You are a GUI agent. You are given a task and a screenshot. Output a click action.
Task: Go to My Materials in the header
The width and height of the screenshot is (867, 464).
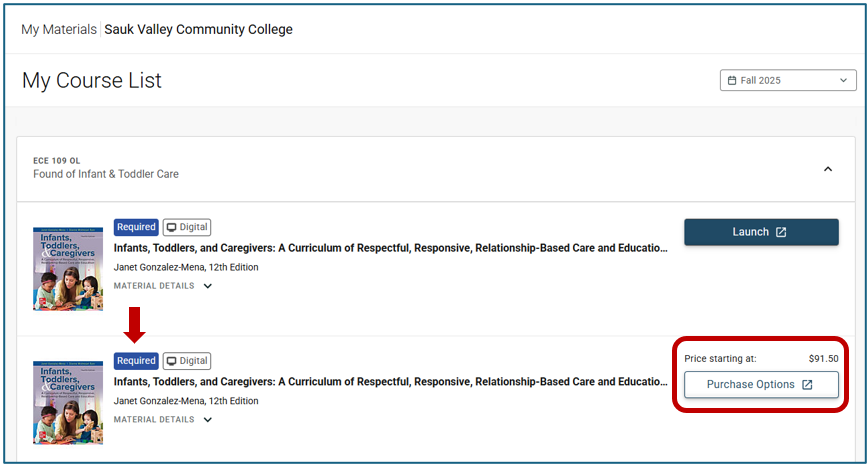pyautogui.click(x=59, y=29)
